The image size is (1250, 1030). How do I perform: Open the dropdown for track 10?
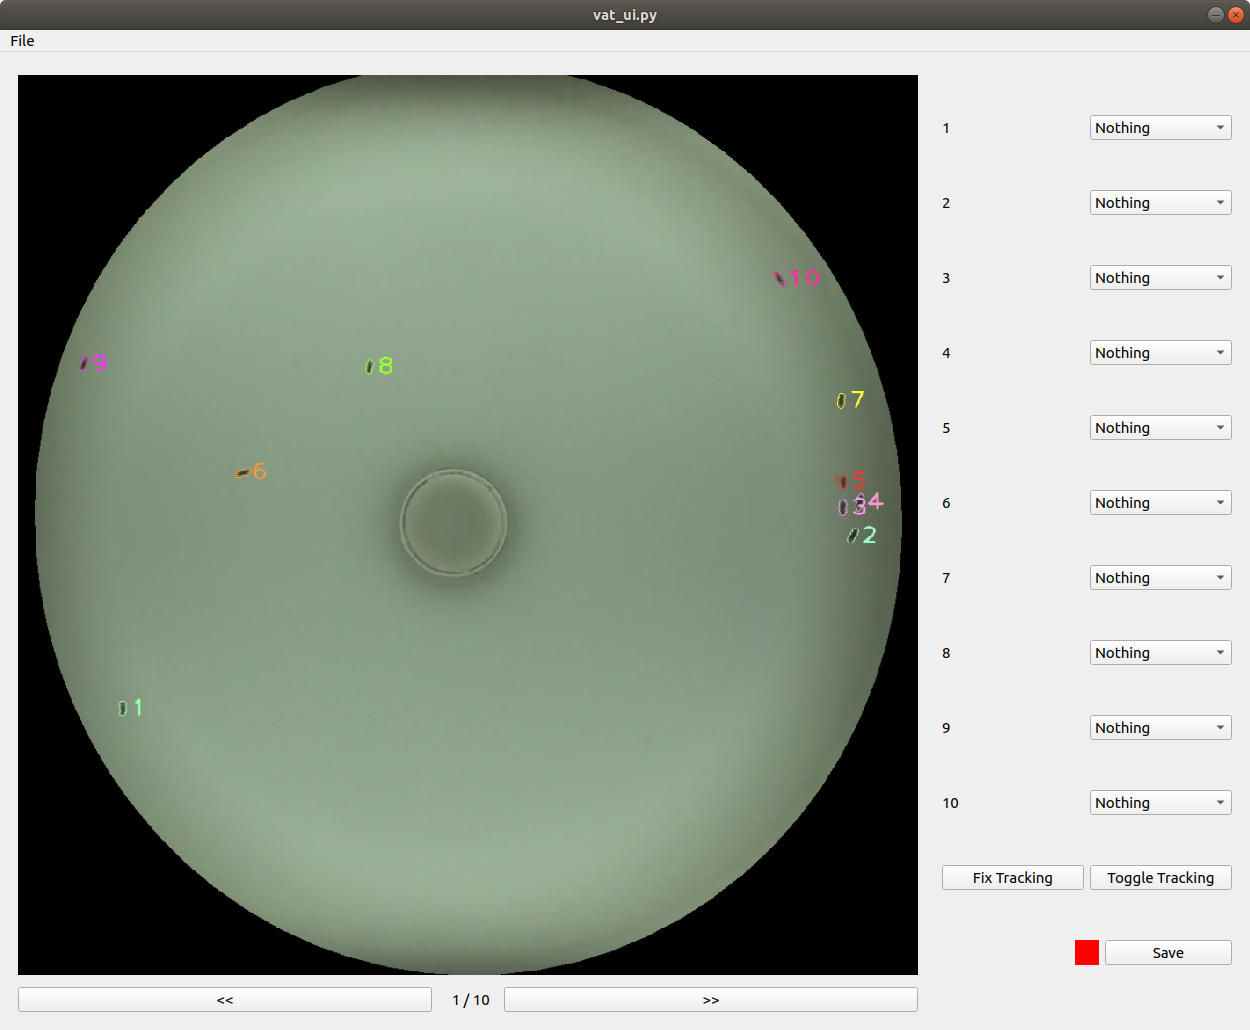click(x=1160, y=803)
